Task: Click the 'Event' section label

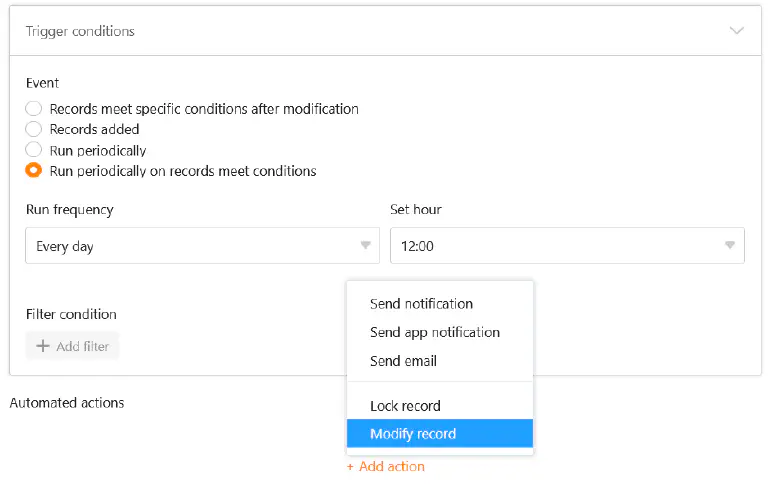Action: (x=42, y=83)
